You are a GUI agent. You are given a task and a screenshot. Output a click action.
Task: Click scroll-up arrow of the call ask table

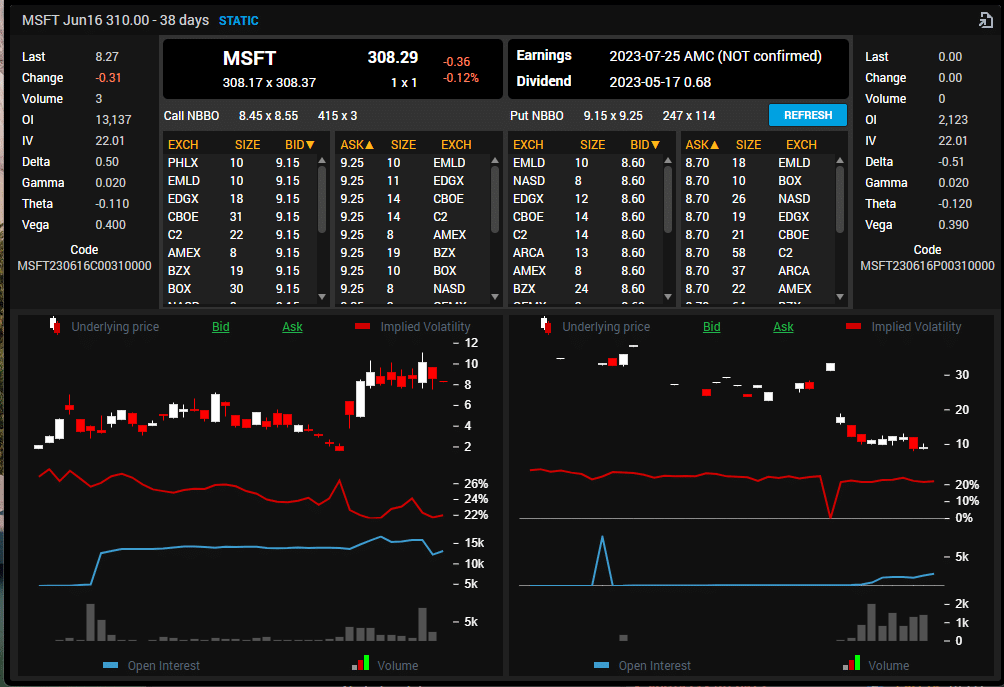point(495,161)
